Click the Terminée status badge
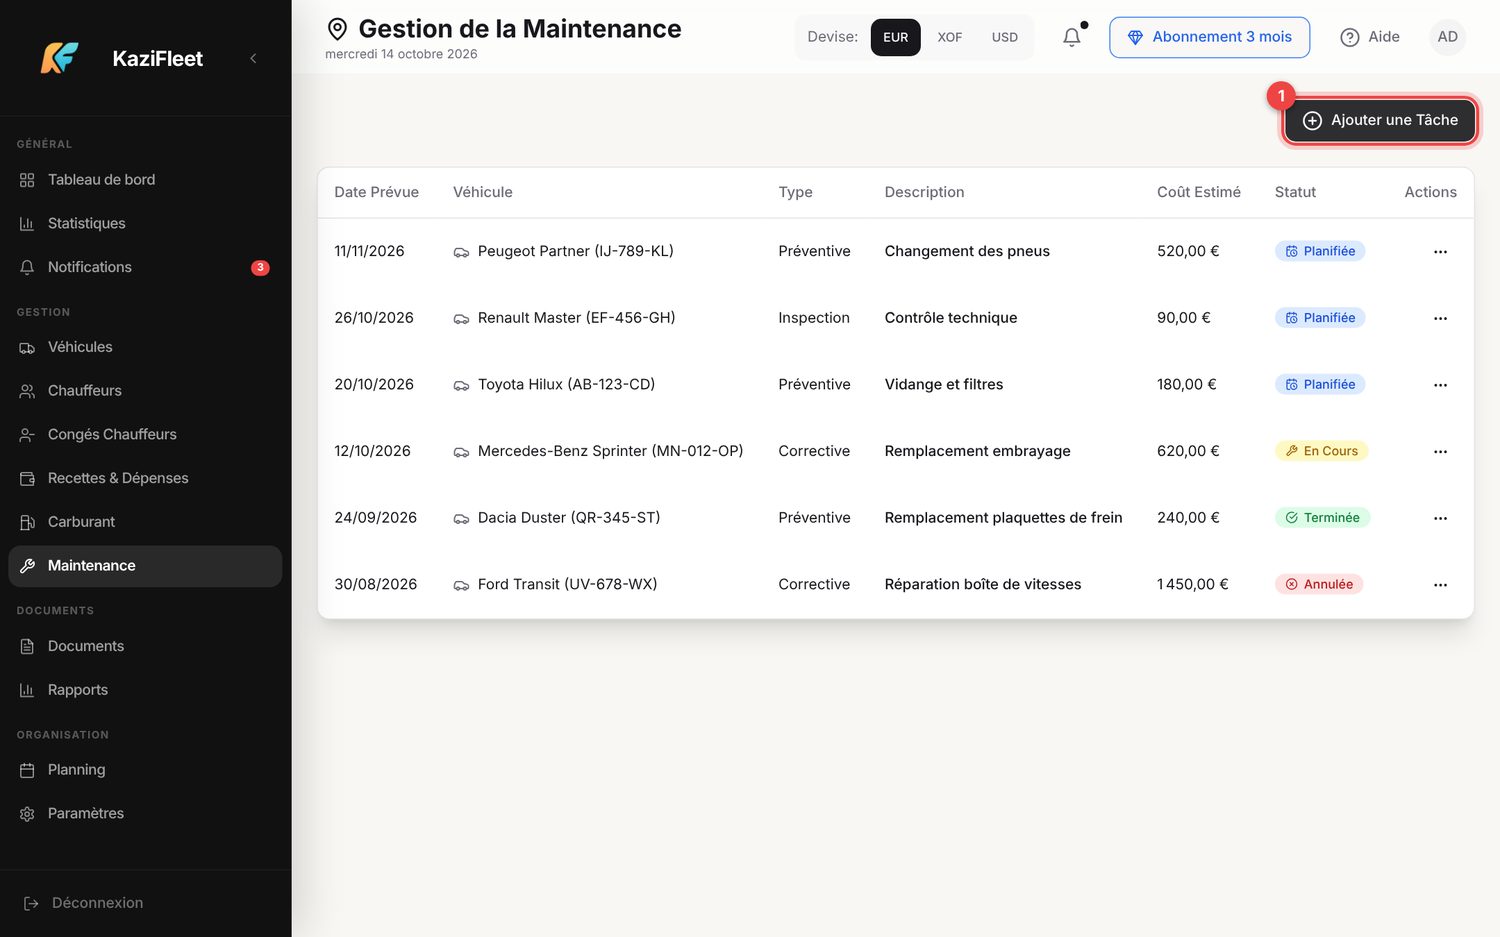 [1322, 518]
